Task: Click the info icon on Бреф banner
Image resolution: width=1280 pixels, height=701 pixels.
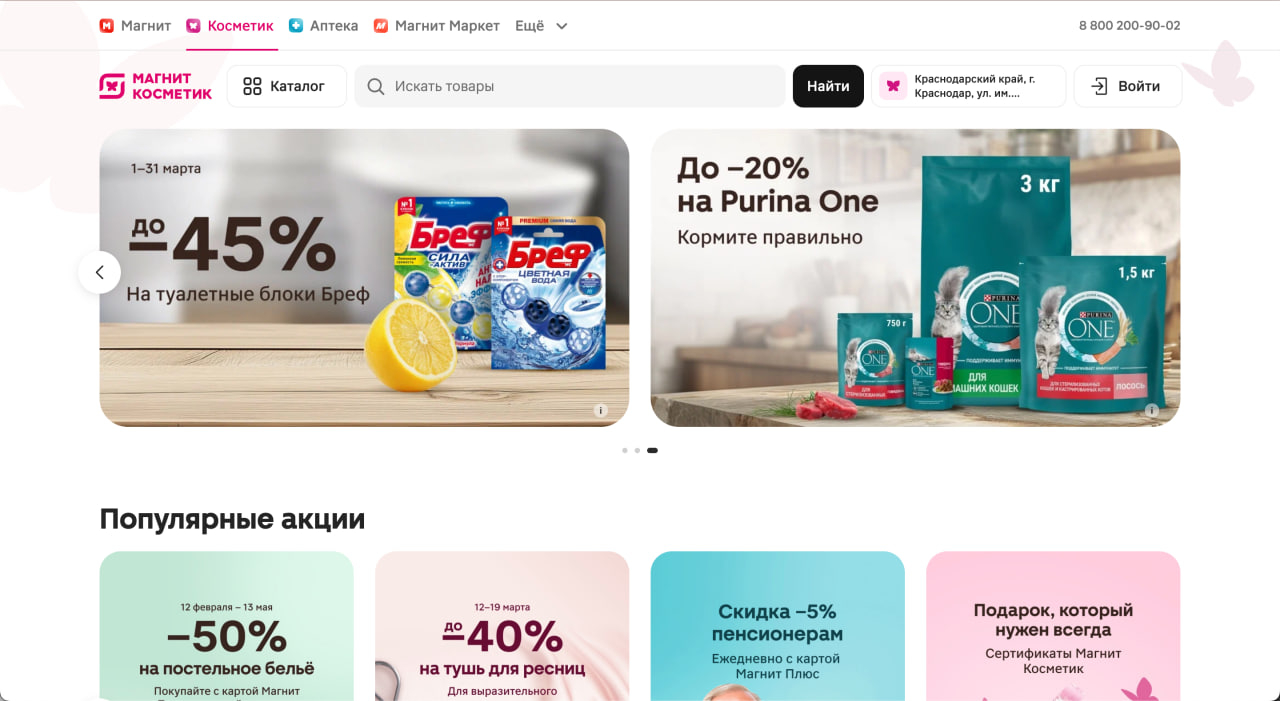Action: pos(600,410)
